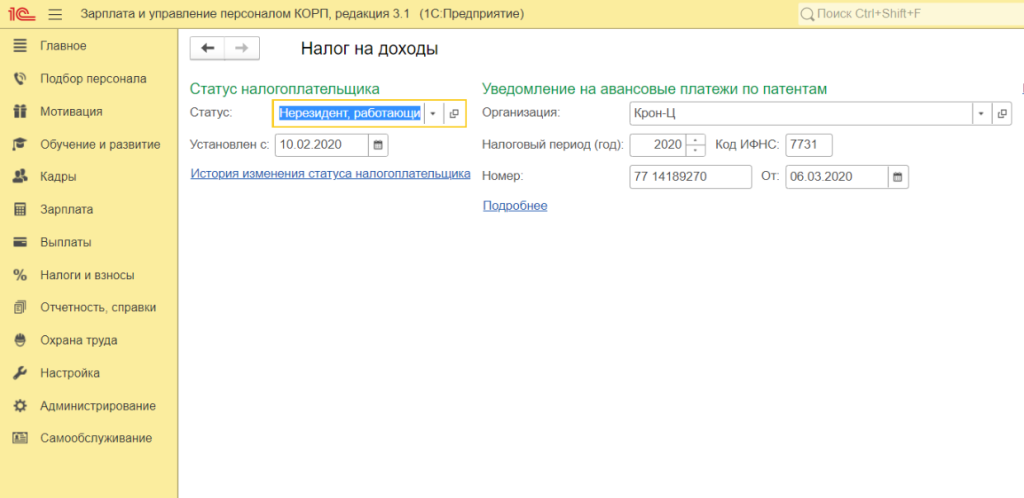
Task: Click the Номер field with 77 14189270
Action: tap(690, 177)
